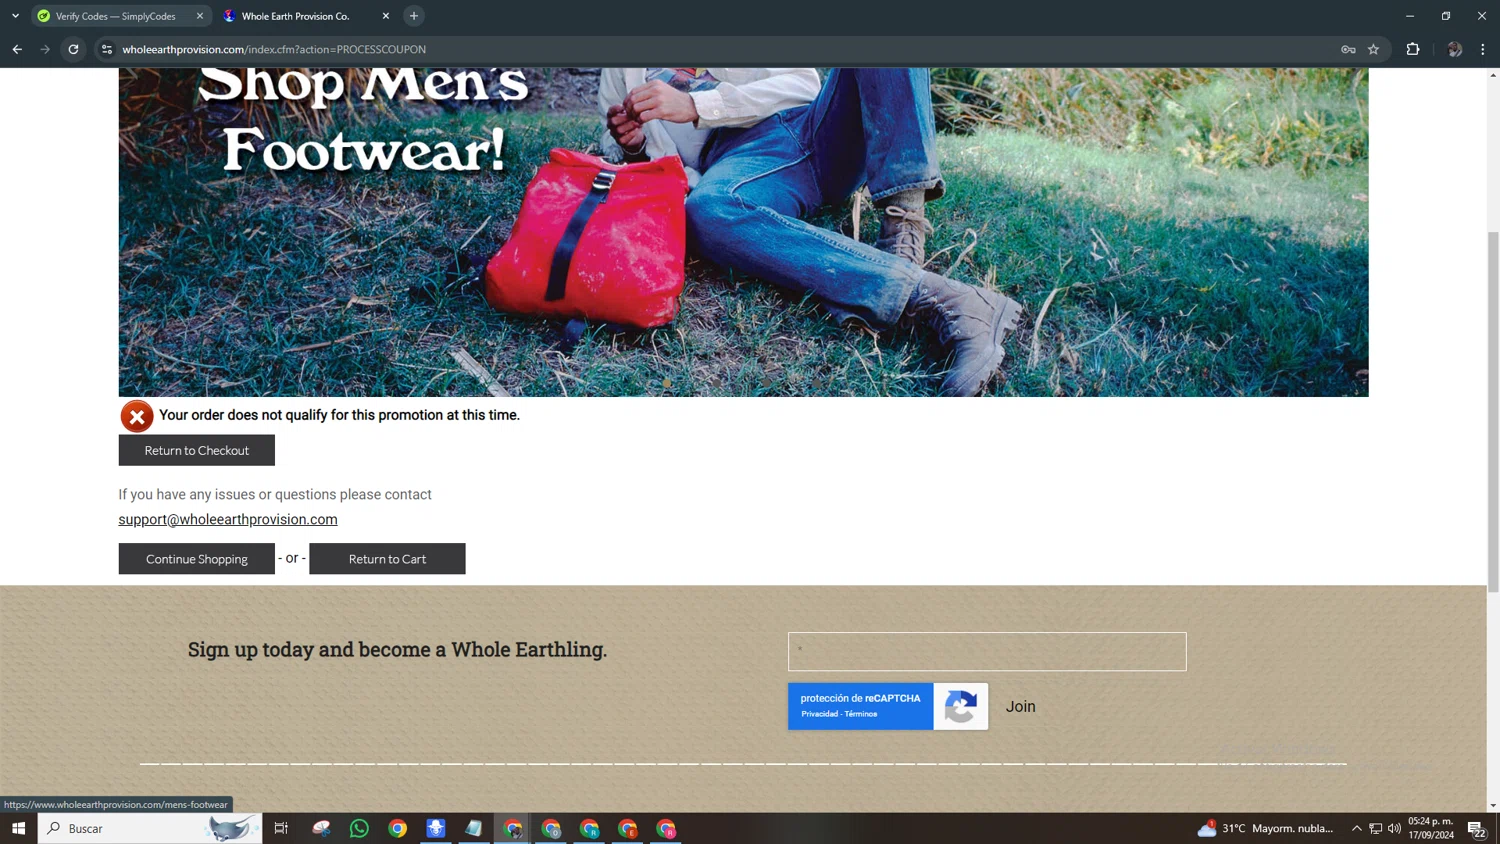This screenshot has width=1500, height=844.
Task: Open the network status tray icon
Action: (x=1376, y=828)
